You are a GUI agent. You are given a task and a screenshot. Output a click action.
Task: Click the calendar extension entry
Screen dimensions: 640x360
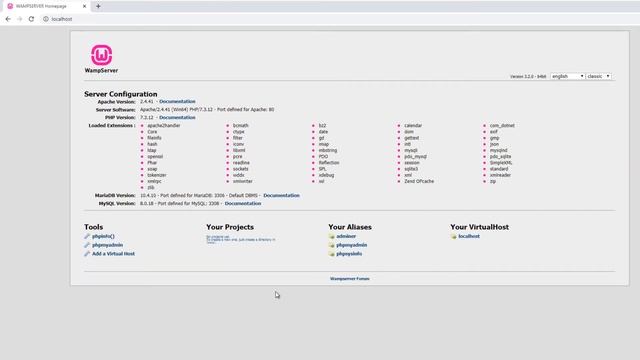413,126
